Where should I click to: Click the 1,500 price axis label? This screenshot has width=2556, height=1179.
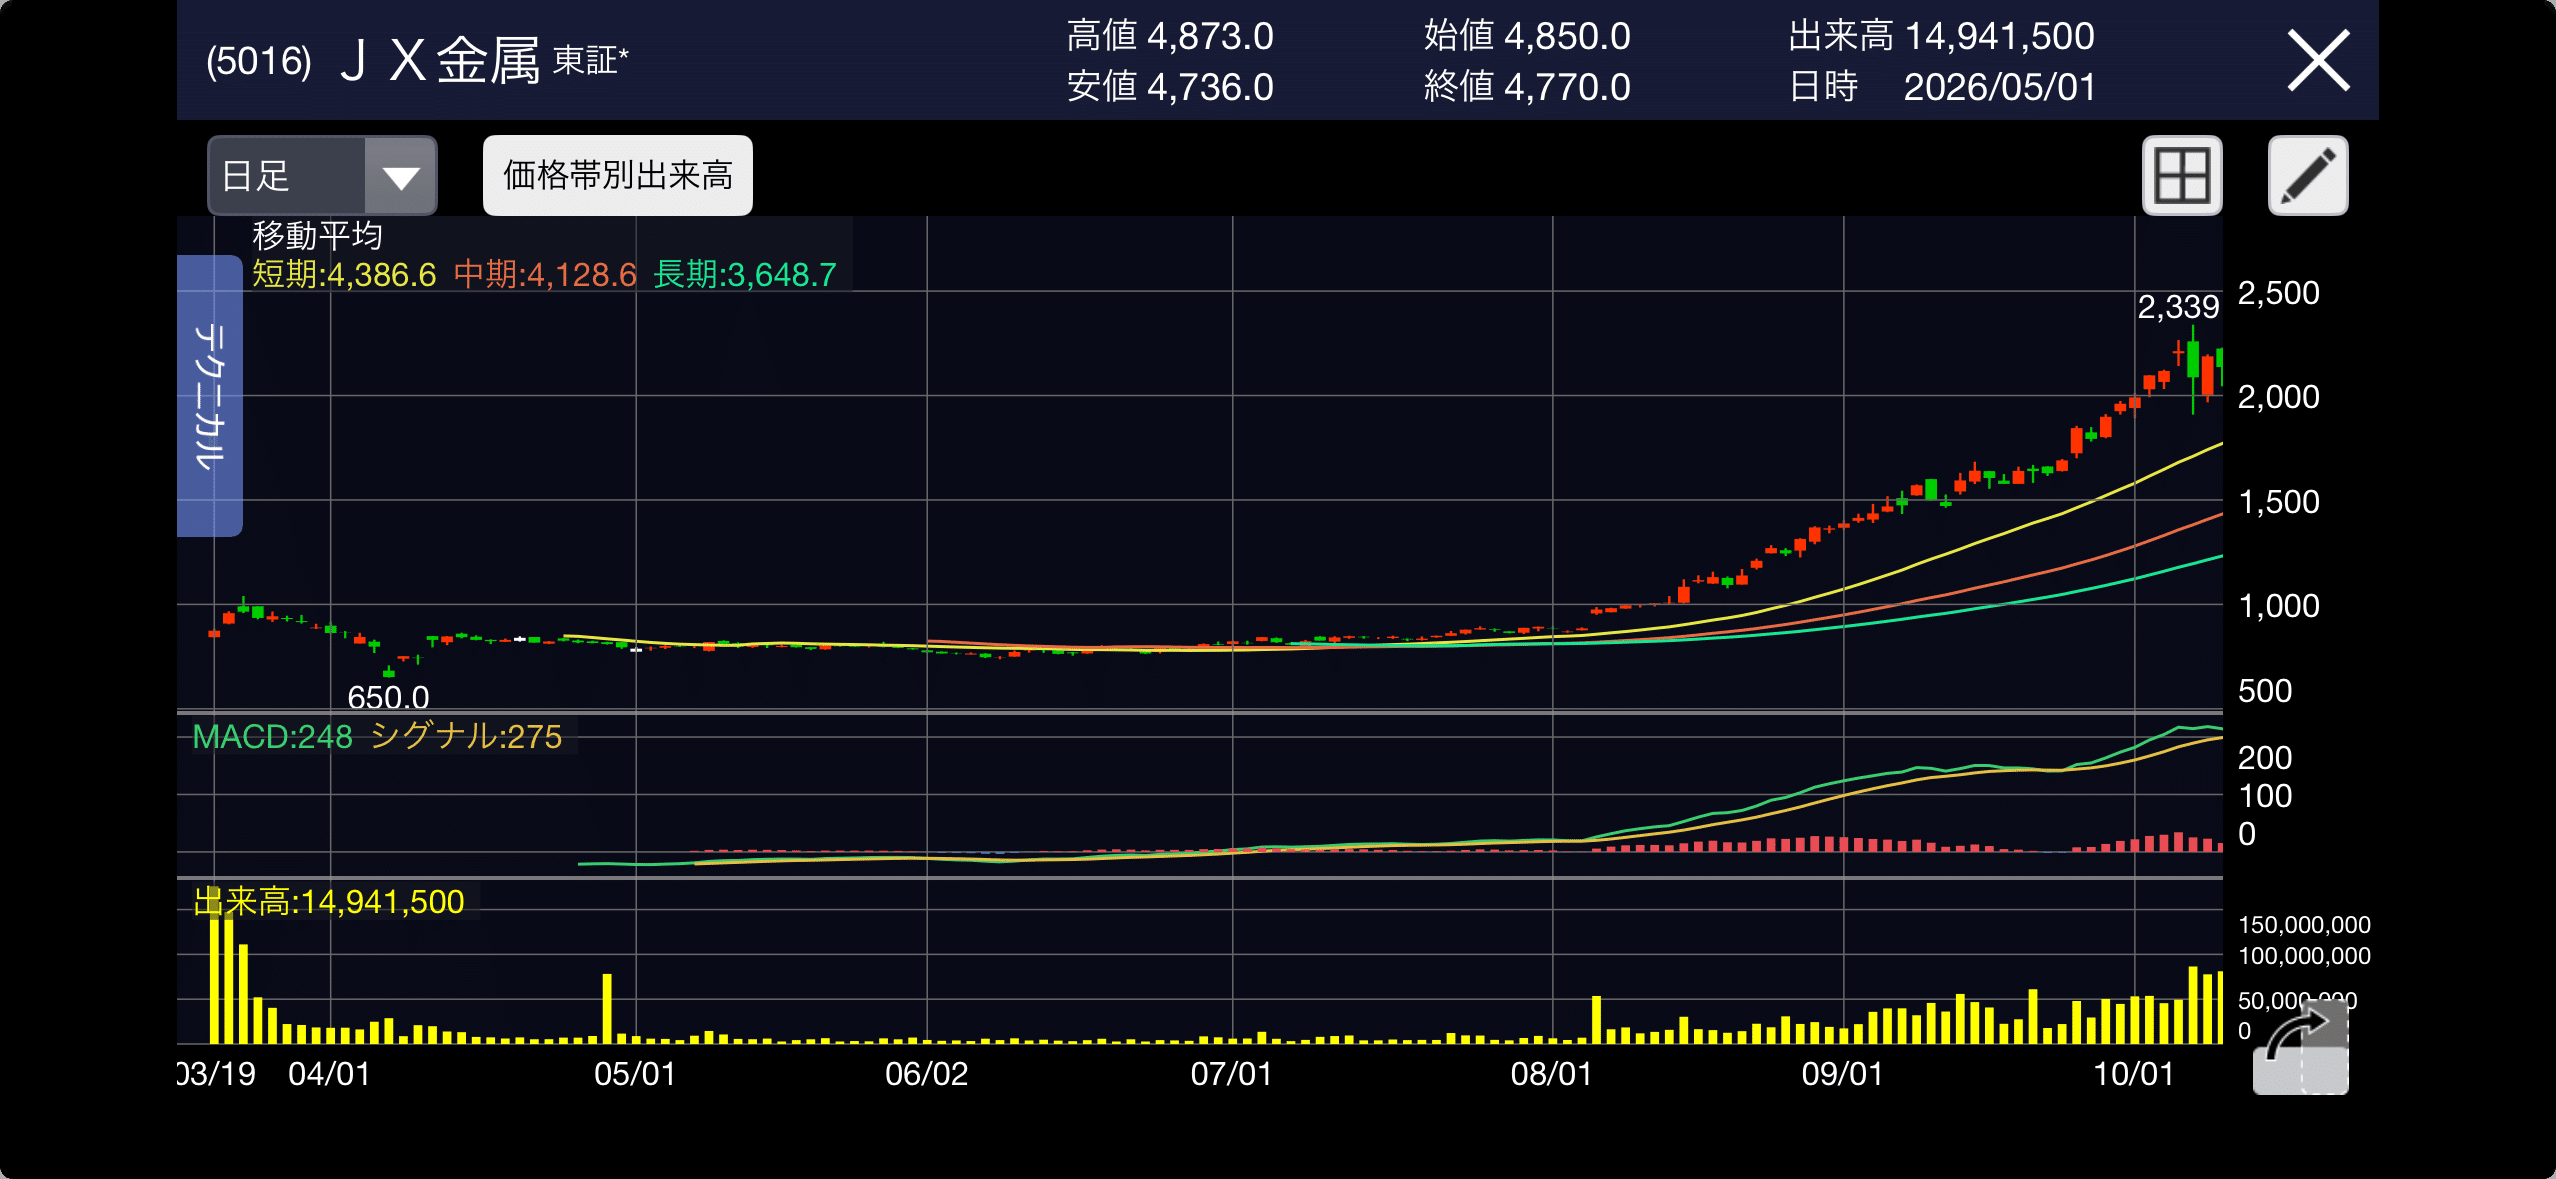(x=2279, y=502)
